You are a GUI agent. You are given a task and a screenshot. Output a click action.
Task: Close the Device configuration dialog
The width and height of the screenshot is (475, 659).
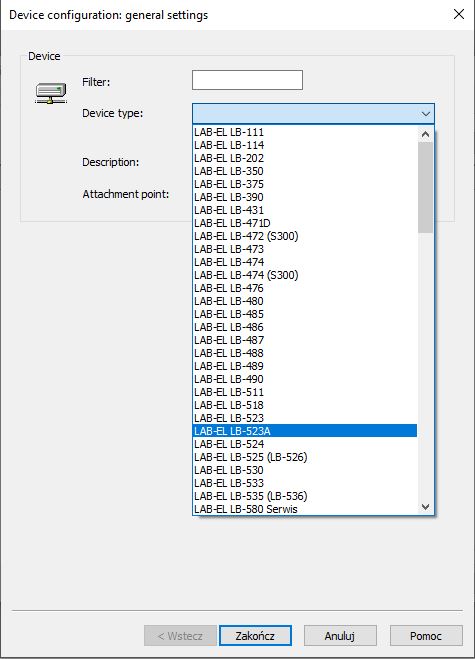pyautogui.click(x=459, y=14)
